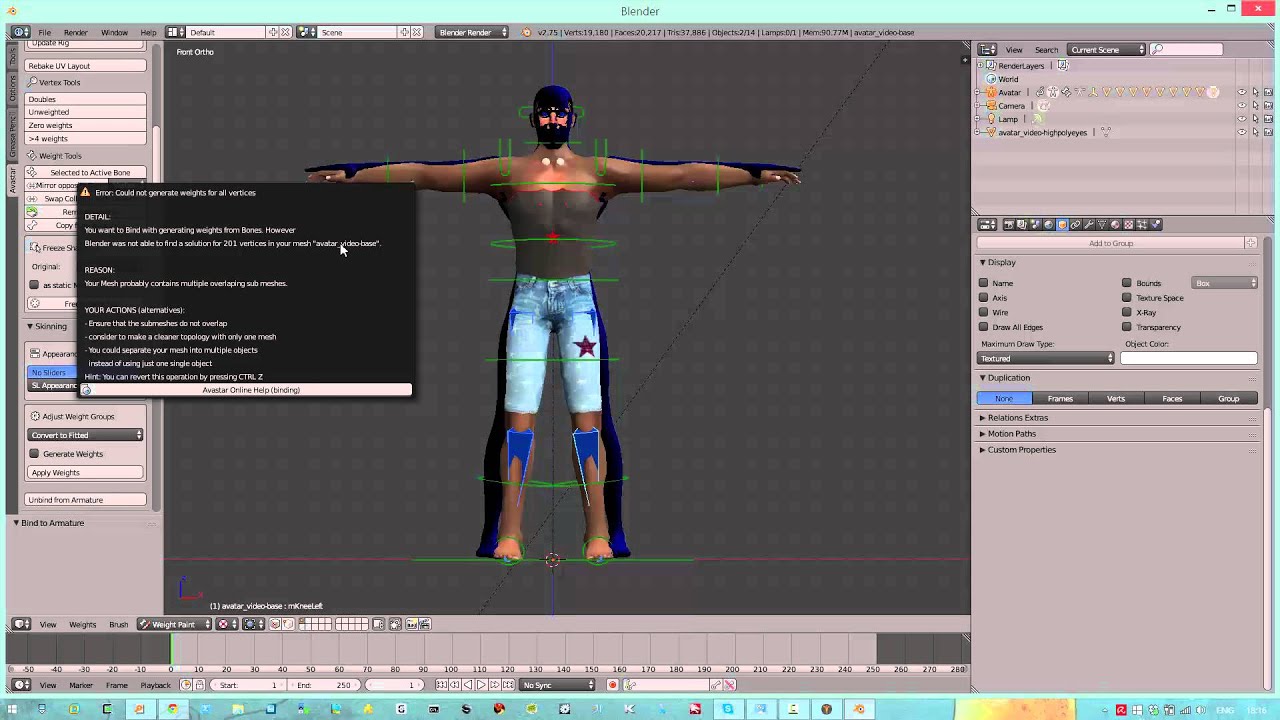The width and height of the screenshot is (1280, 720).
Task: Open the Weights menu in 3D header
Action: 82,624
